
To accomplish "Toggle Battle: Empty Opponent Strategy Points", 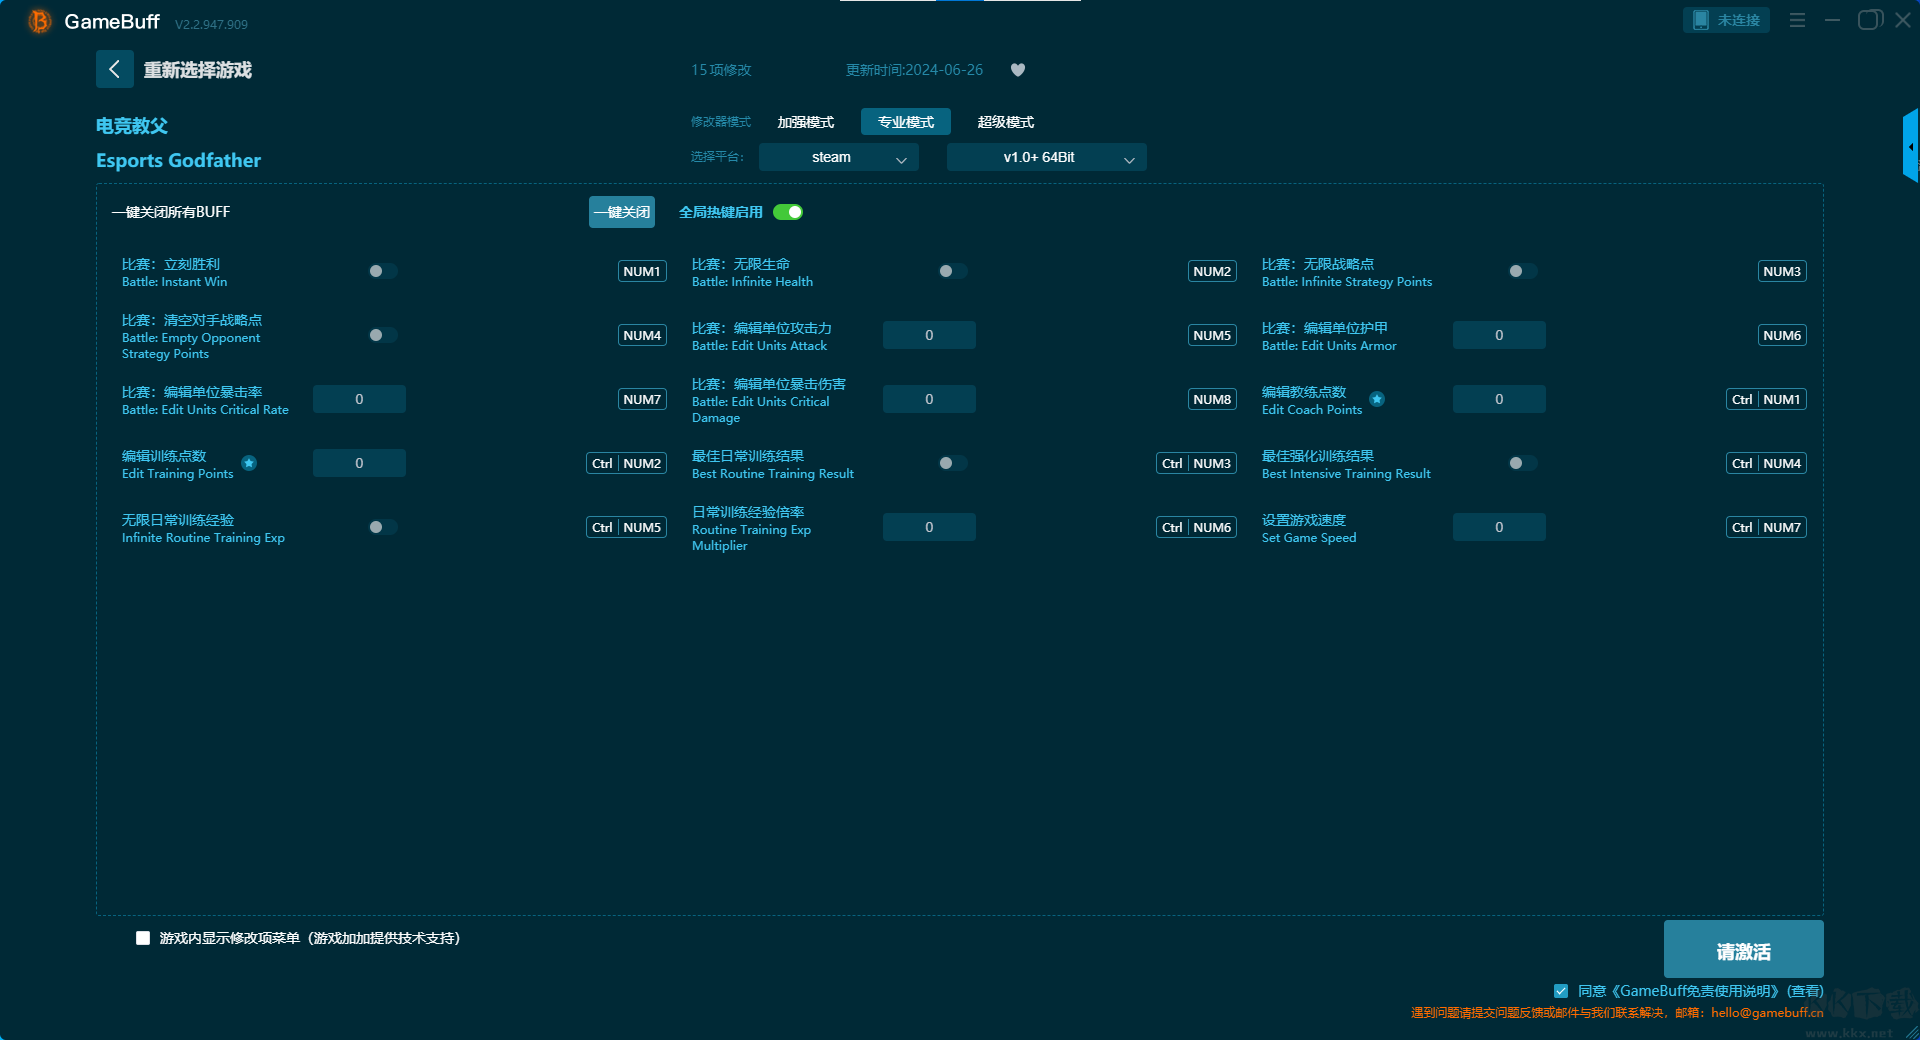I will [383, 335].
